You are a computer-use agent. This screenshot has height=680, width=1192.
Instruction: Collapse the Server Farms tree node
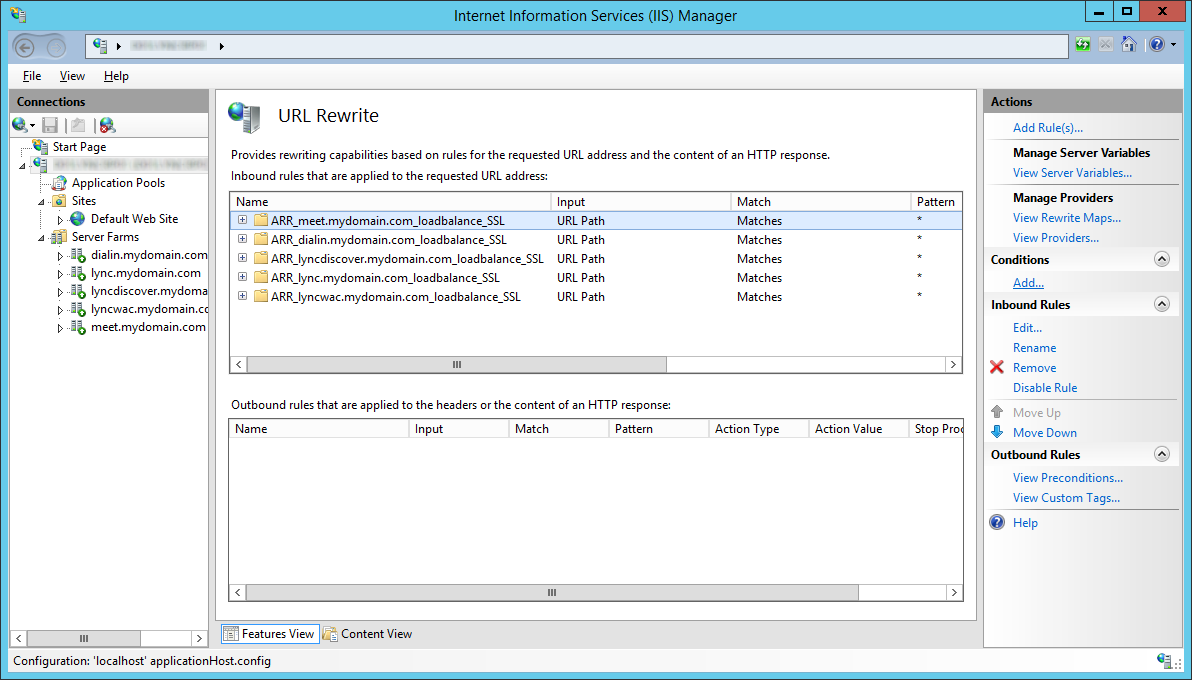tap(42, 238)
